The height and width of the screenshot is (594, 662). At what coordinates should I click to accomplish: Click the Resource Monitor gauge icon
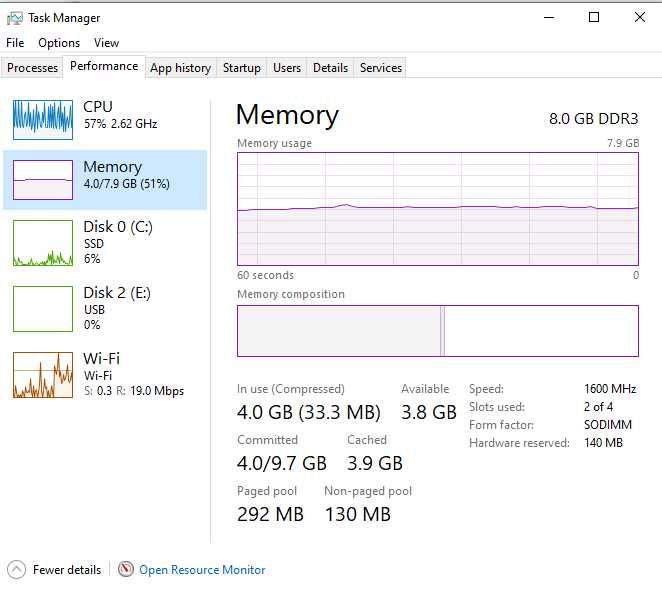[126, 570]
